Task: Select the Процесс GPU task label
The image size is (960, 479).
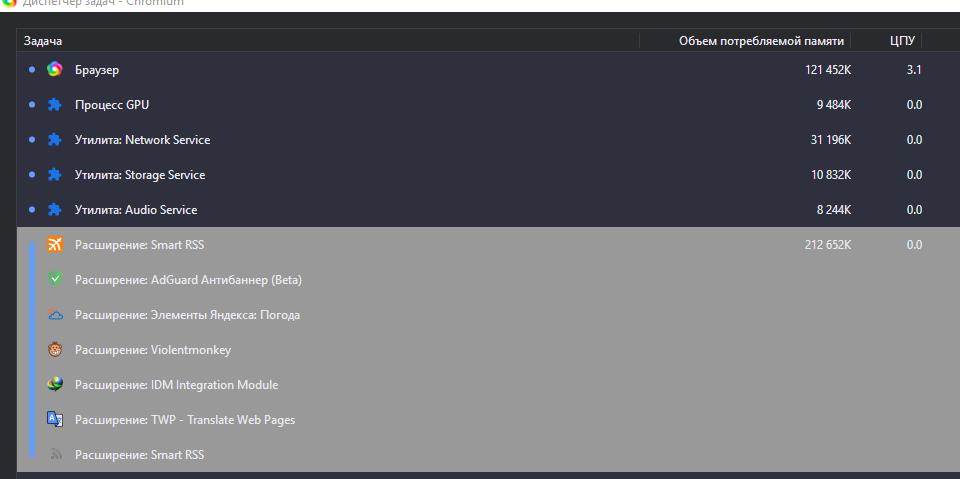Action: pos(111,105)
